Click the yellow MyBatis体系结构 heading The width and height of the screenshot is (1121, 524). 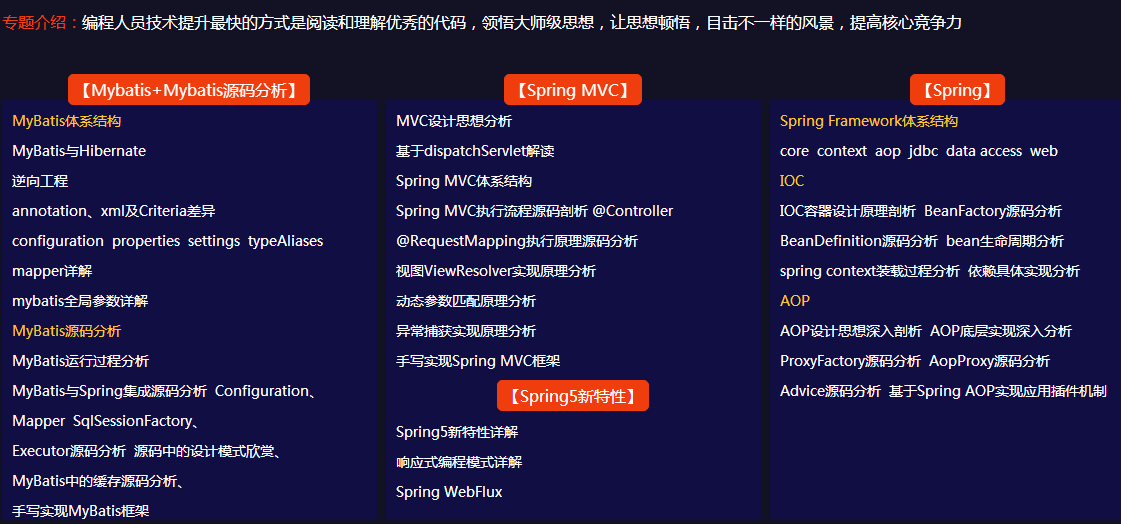66,122
